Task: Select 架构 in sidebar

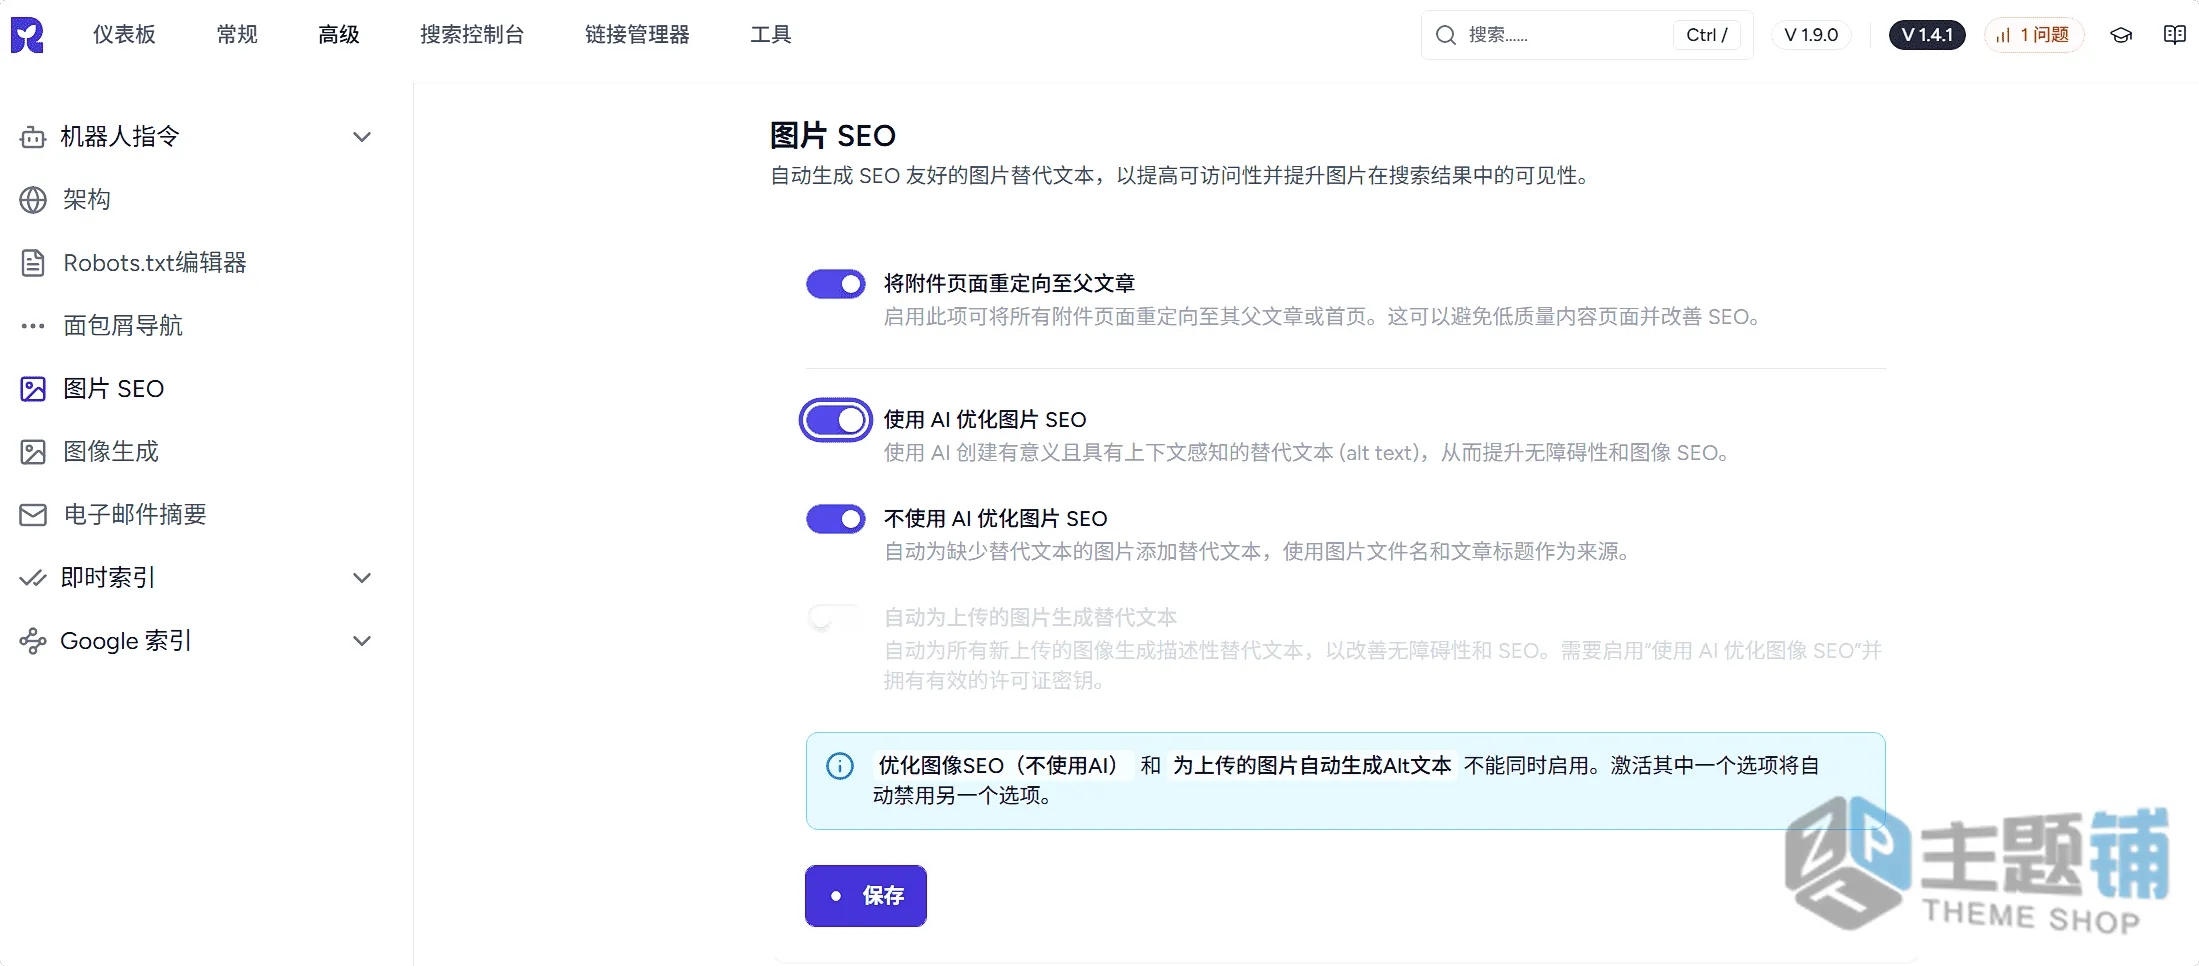Action: pos(86,200)
